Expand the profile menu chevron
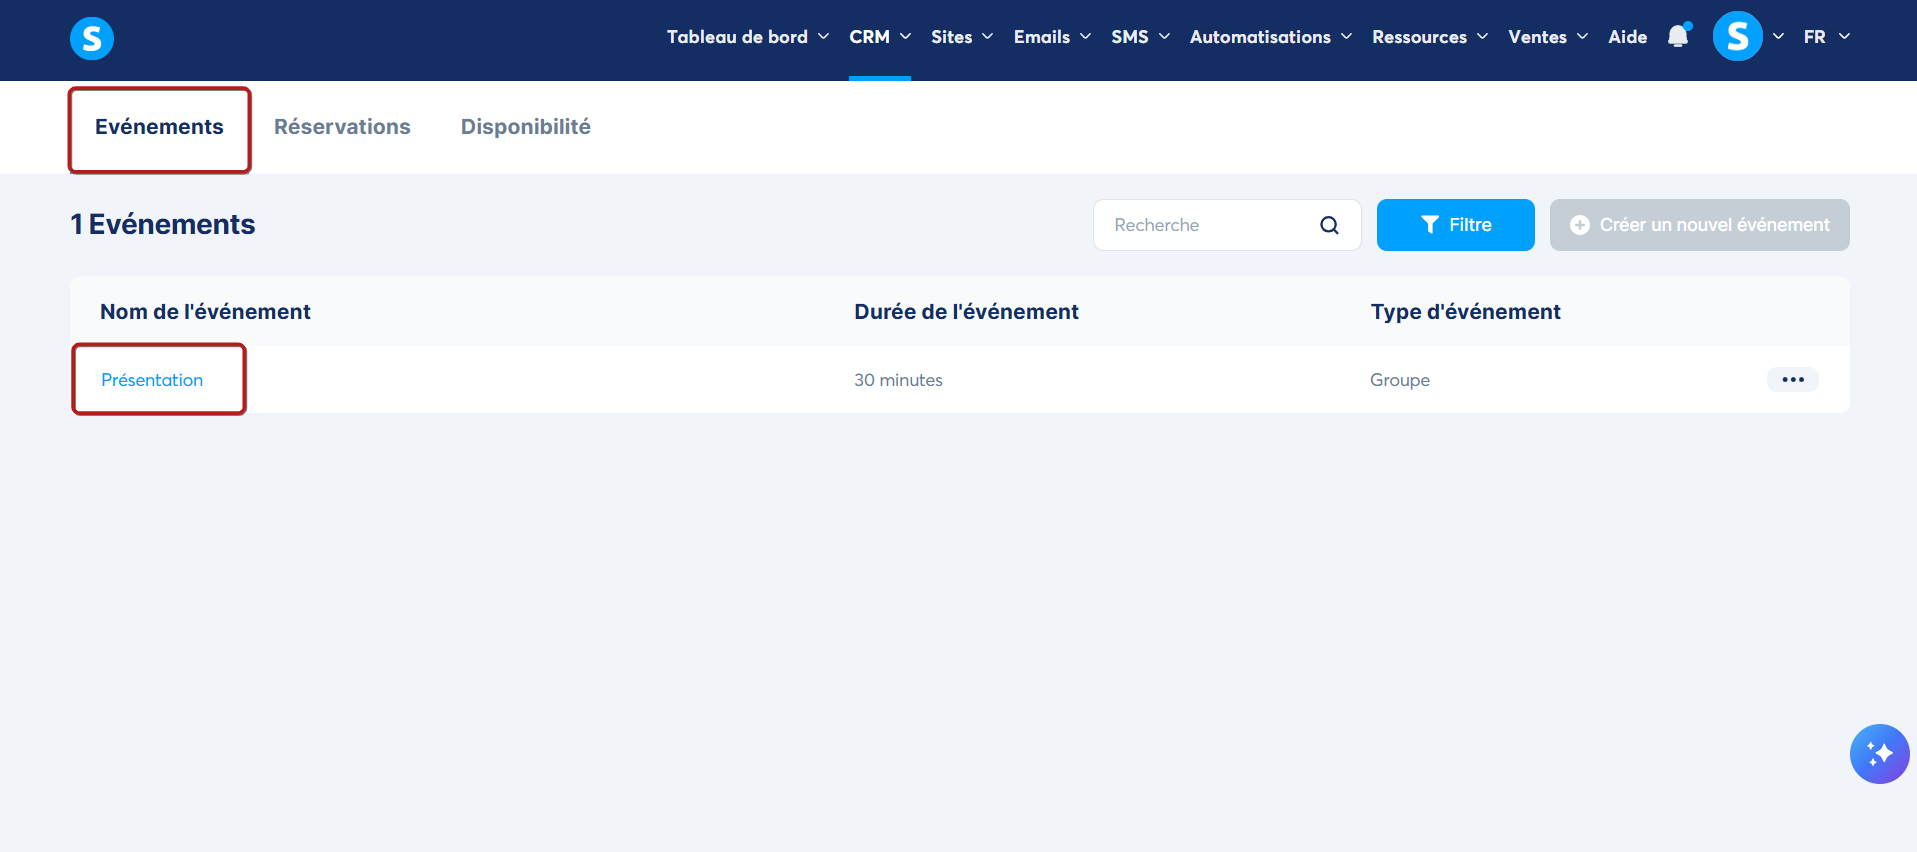Viewport: 1917px width, 852px height. pos(1778,37)
